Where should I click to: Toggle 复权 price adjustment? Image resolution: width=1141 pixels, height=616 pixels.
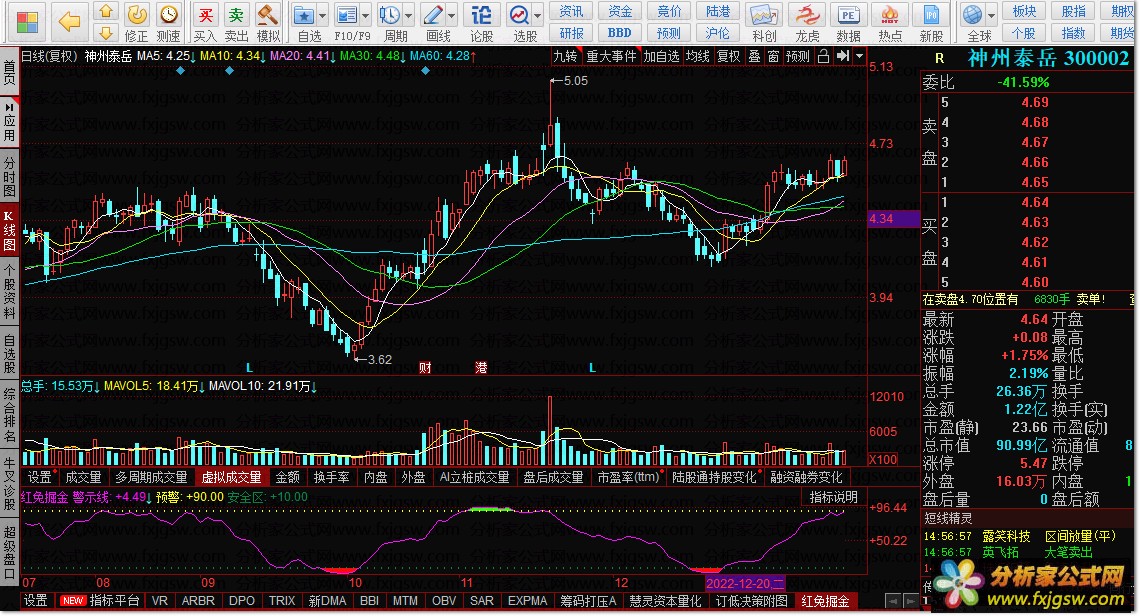pyautogui.click(x=728, y=56)
